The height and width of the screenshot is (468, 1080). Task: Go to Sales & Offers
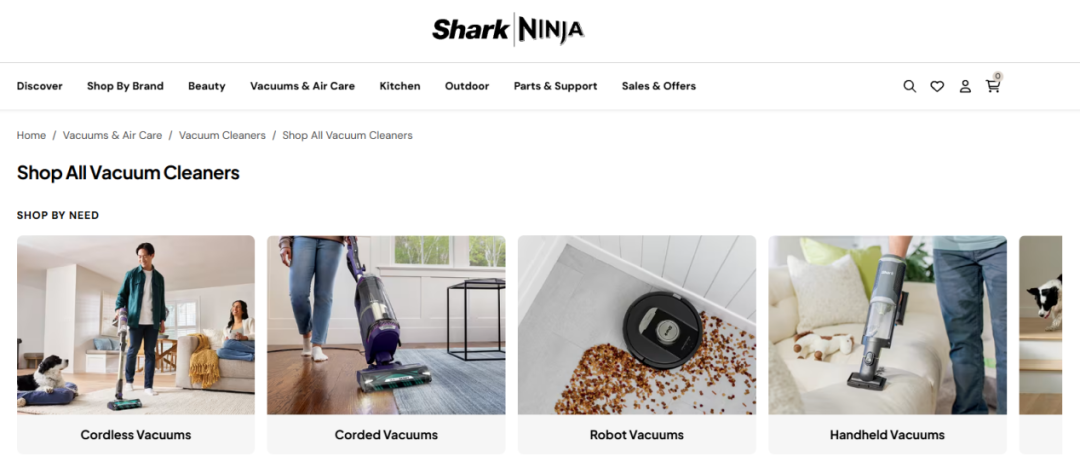658,86
